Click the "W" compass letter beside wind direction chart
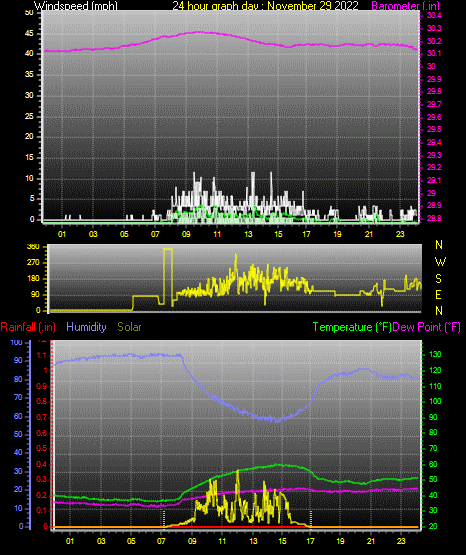Screen dimensions: 466x555 tap(440, 262)
